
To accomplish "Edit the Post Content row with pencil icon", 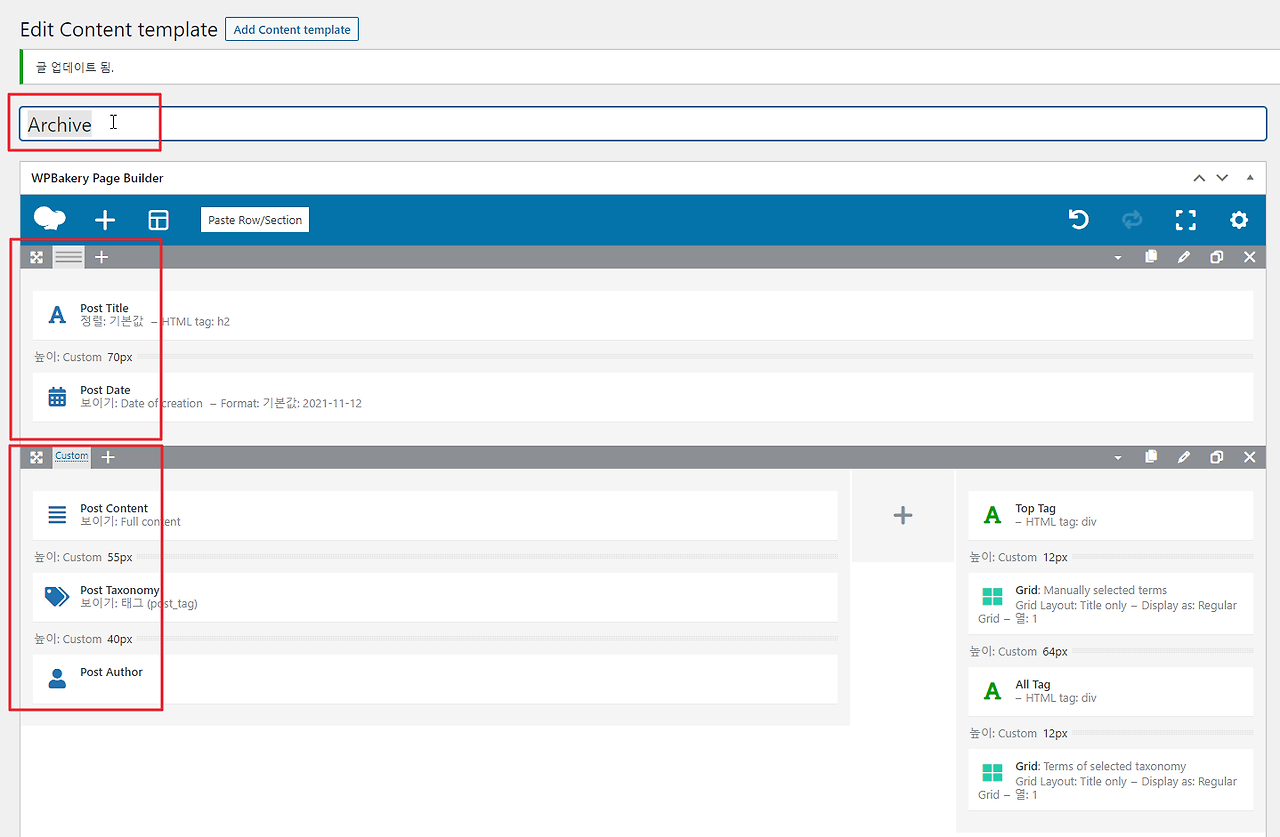I will coord(1184,457).
